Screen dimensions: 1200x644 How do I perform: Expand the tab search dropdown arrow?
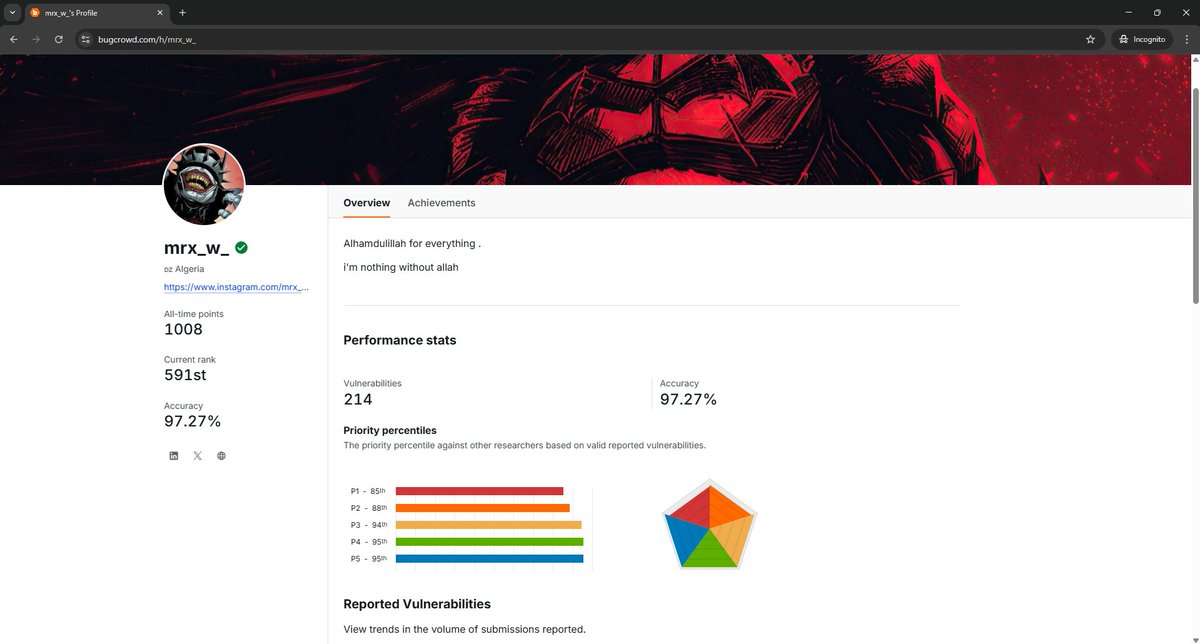(x=11, y=13)
